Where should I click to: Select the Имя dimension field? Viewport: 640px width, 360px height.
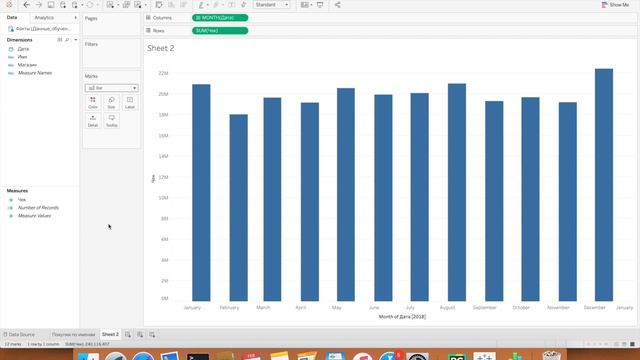pos(22,57)
